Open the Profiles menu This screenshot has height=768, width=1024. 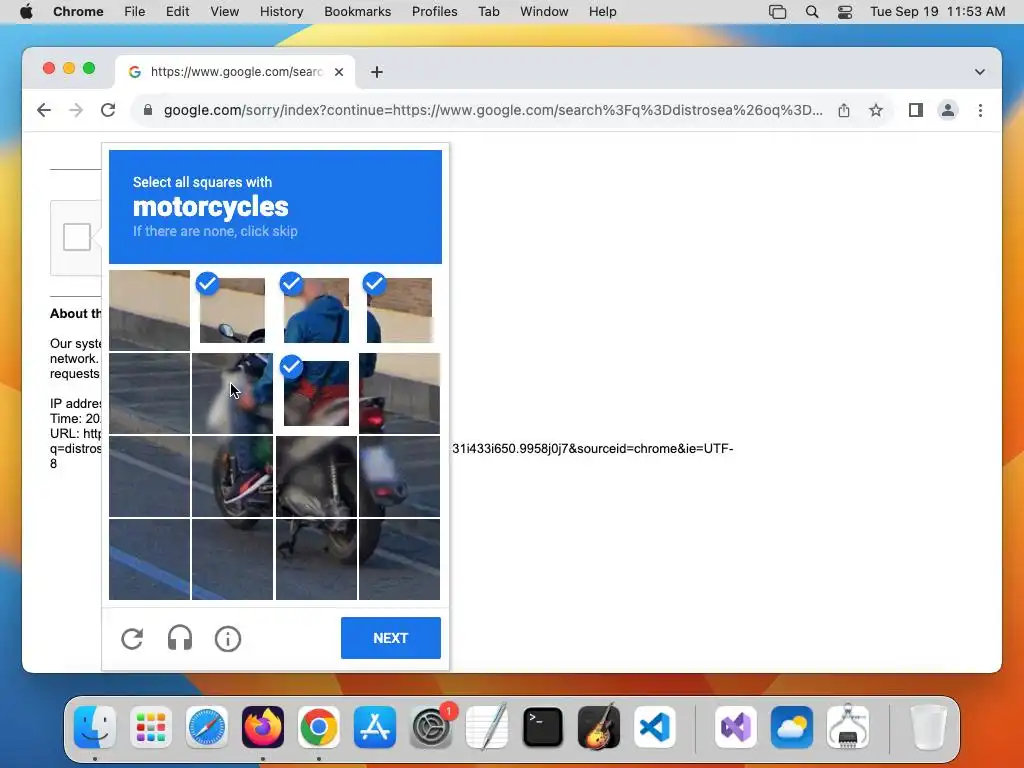pos(434,12)
